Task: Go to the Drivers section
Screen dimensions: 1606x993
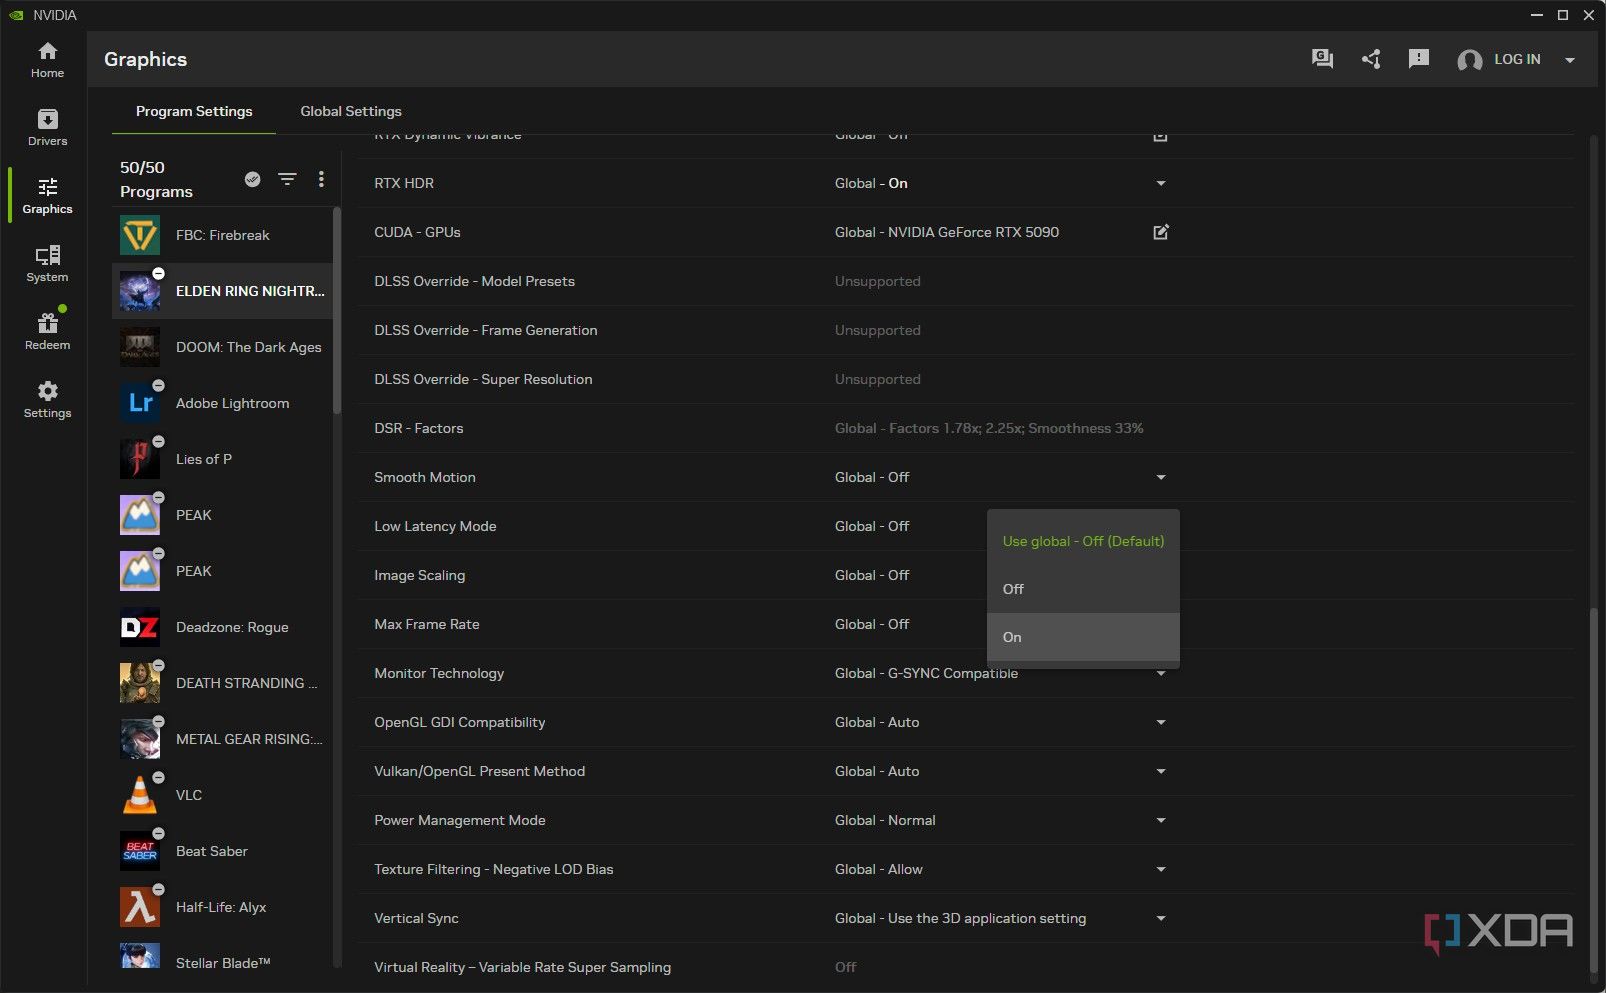Action: click(x=47, y=128)
